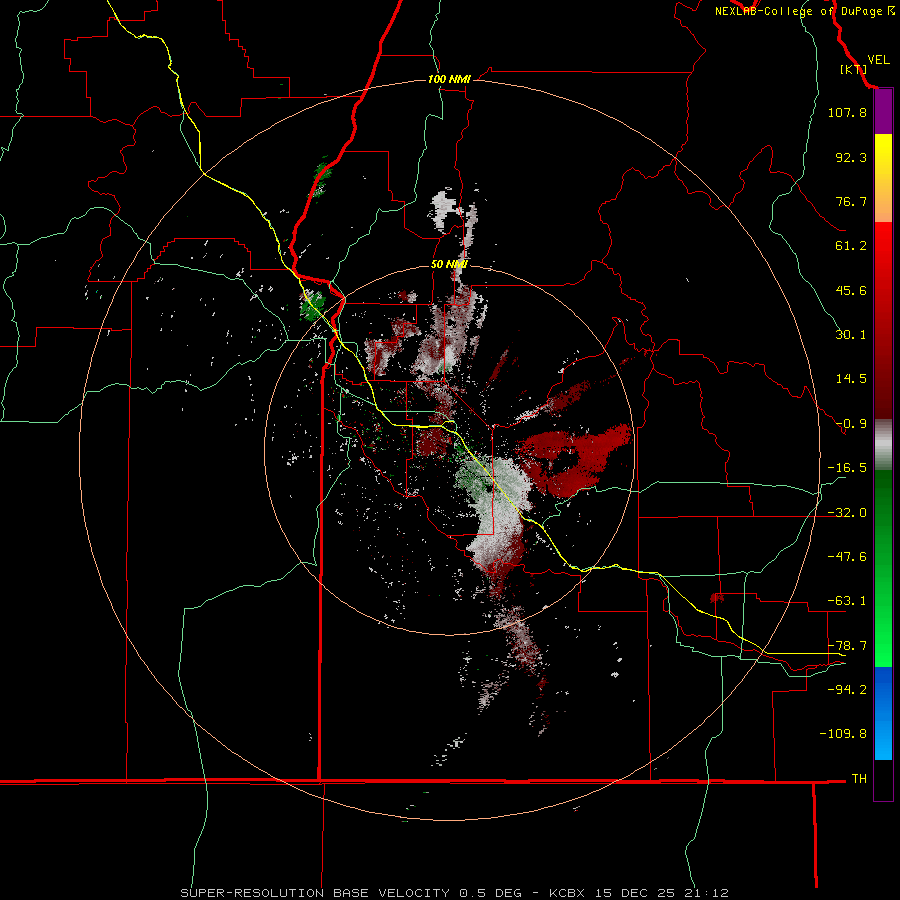
Task: Click the -0.9 legend value
Action: pos(851,424)
